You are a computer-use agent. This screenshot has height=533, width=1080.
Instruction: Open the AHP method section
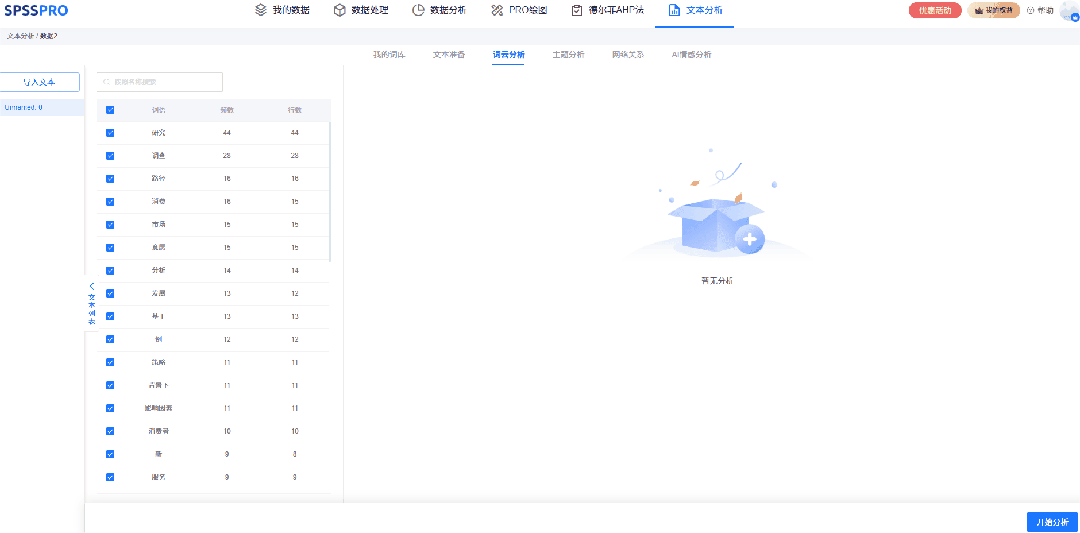pyautogui.click(x=607, y=10)
